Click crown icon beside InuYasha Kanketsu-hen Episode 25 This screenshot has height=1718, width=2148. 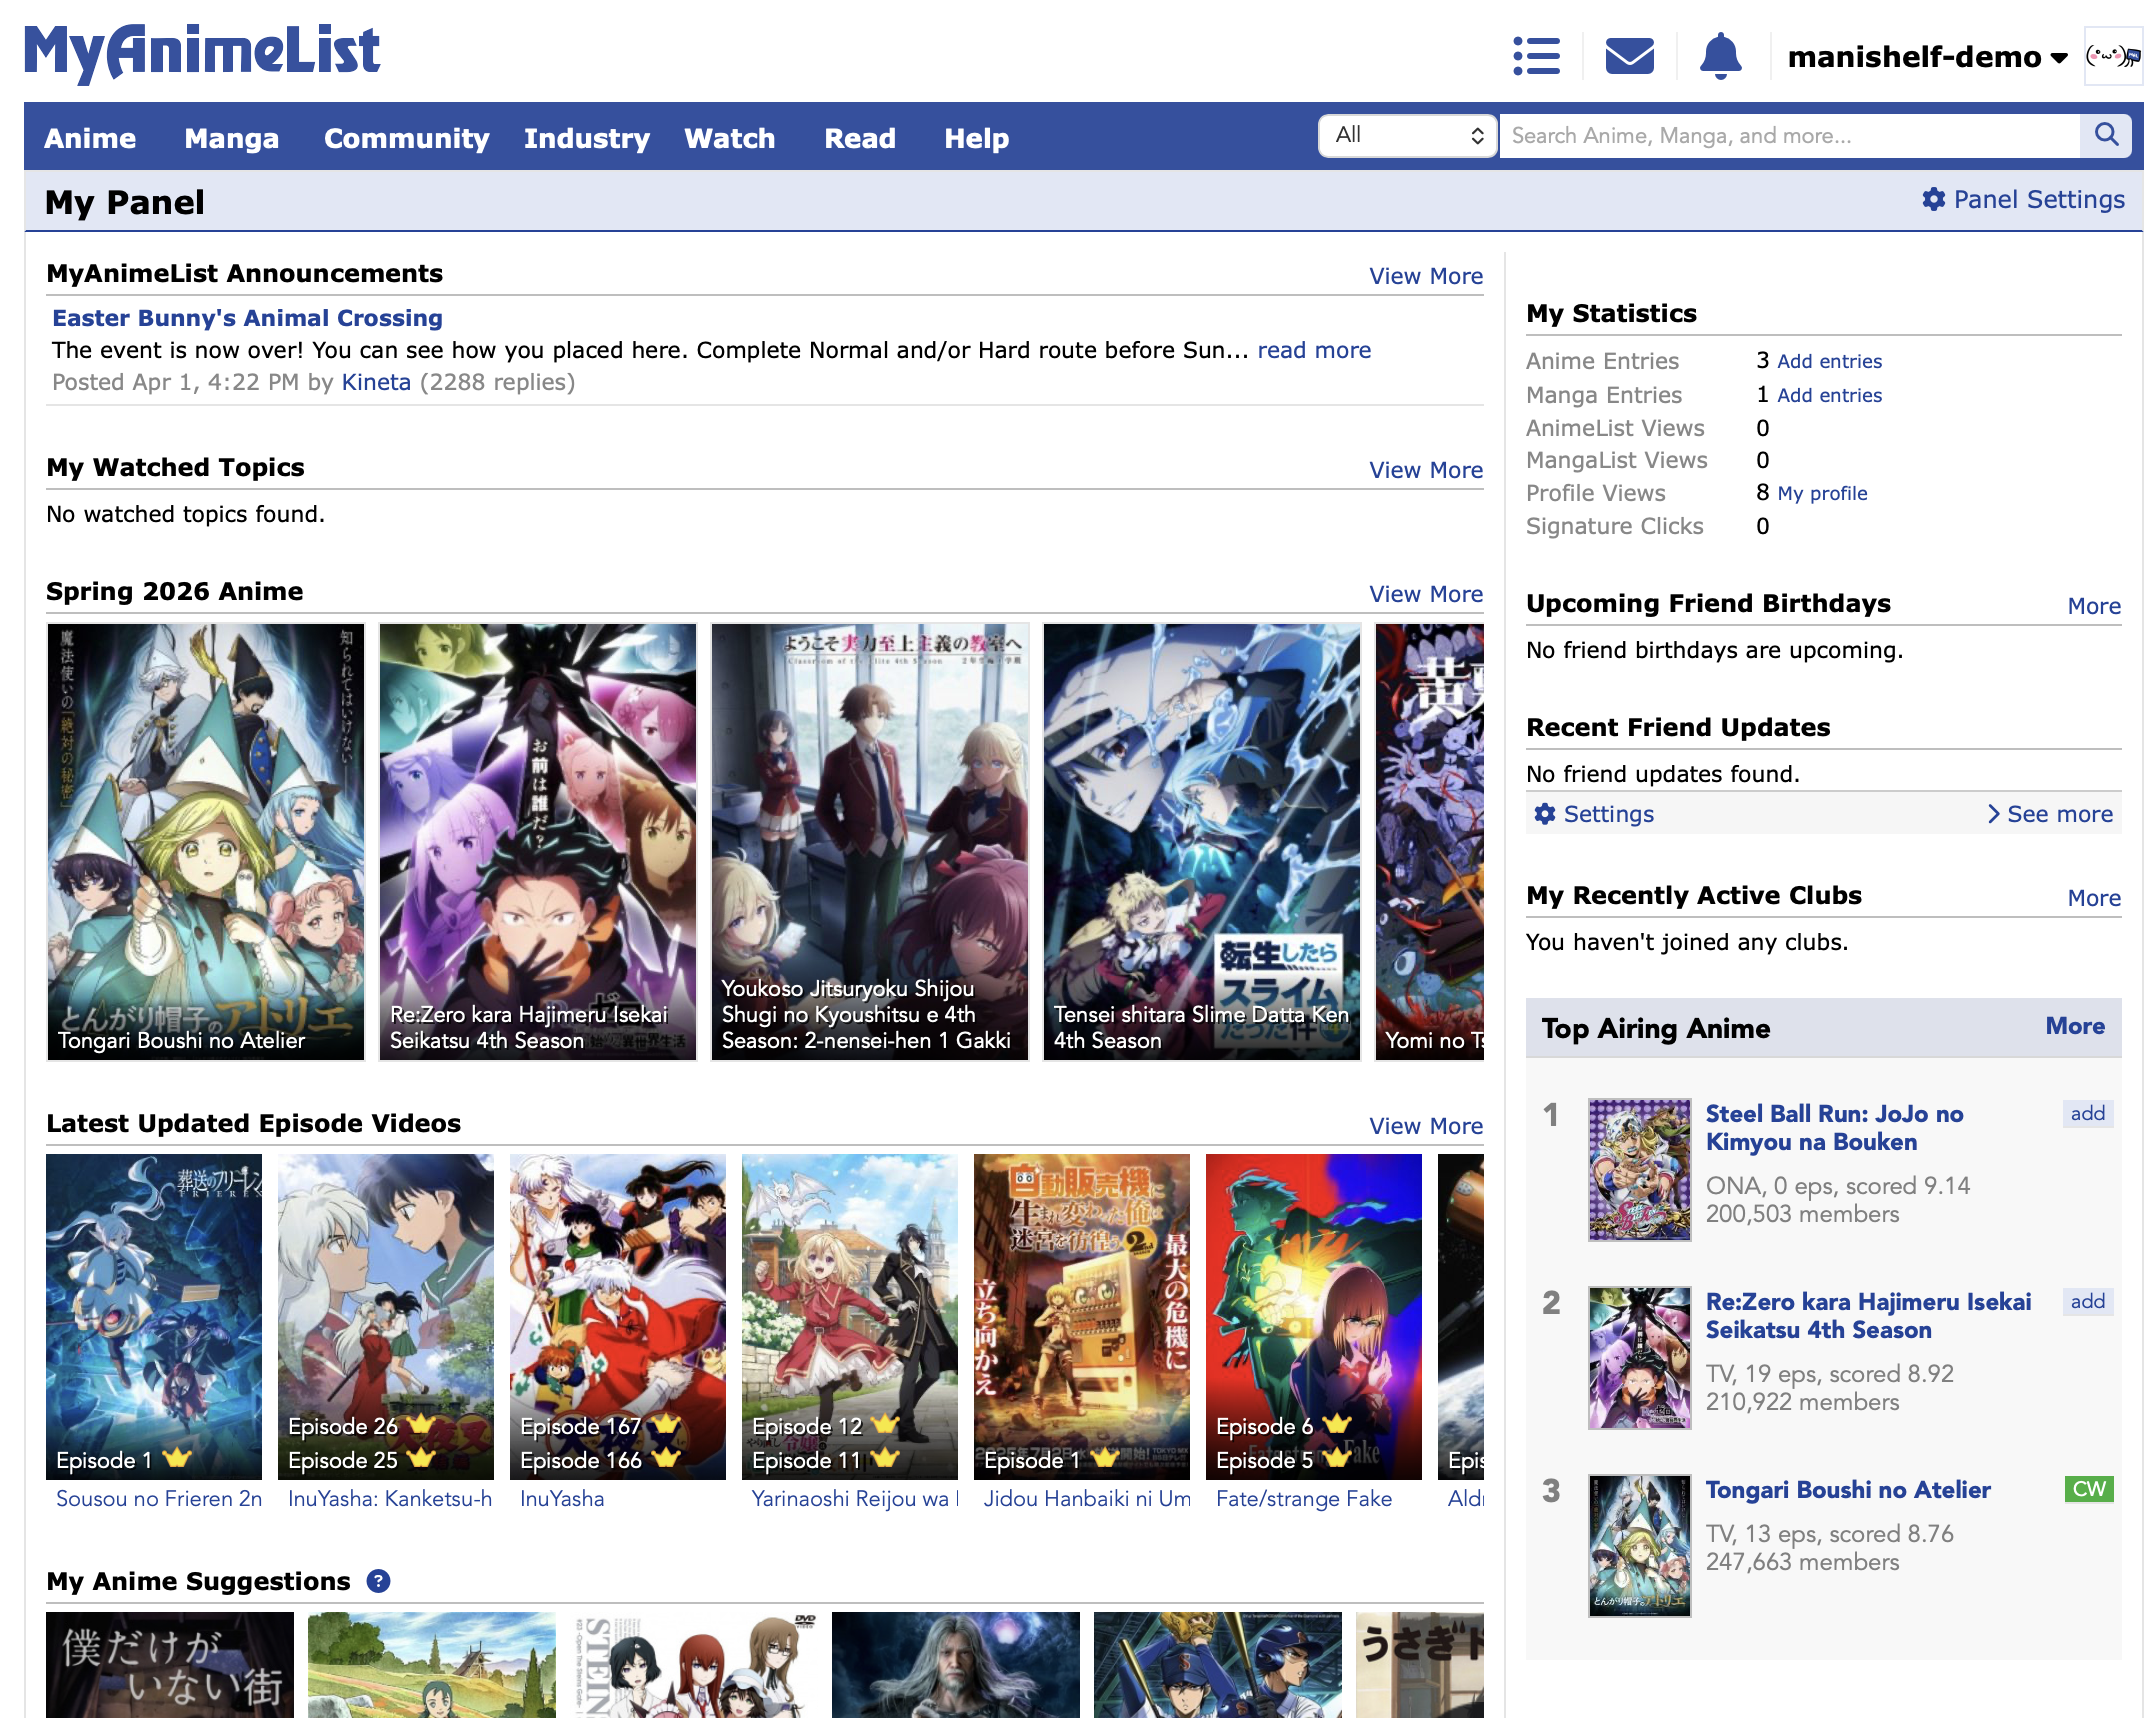point(421,1458)
